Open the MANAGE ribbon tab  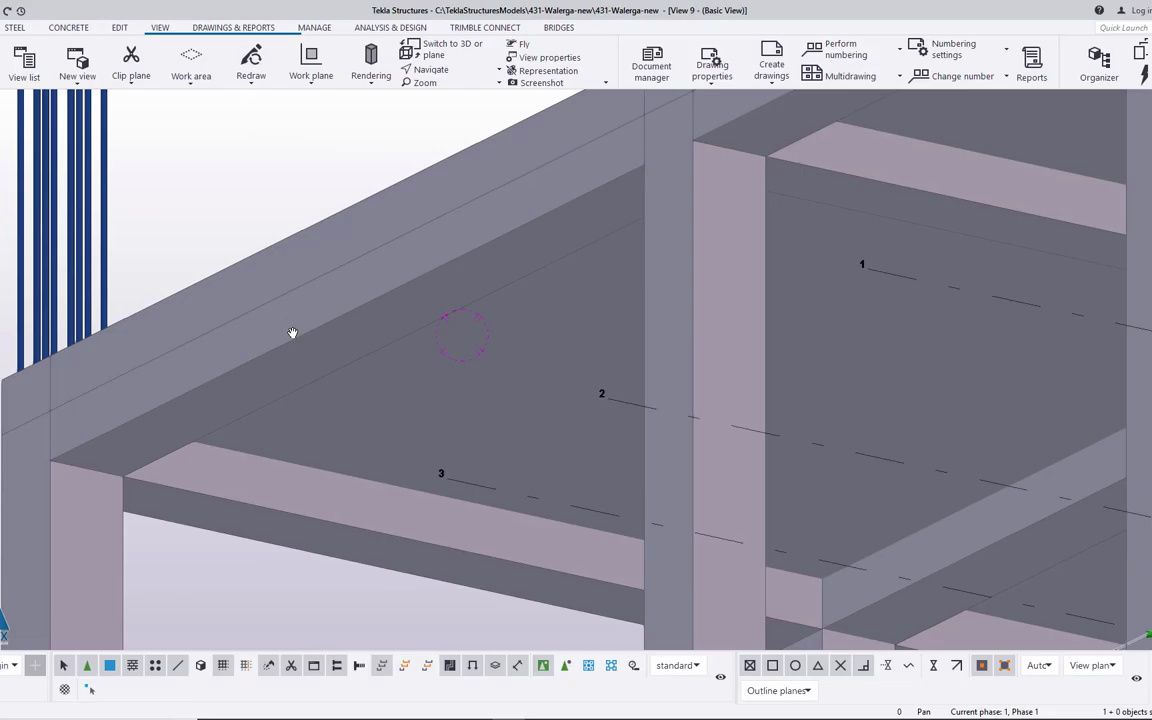[314, 28]
